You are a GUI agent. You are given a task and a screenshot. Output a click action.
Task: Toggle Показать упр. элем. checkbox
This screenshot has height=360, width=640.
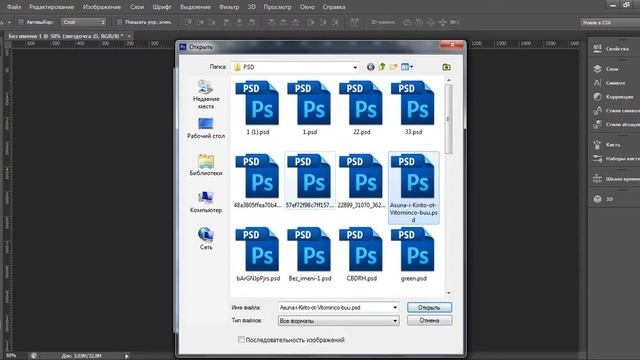120,22
